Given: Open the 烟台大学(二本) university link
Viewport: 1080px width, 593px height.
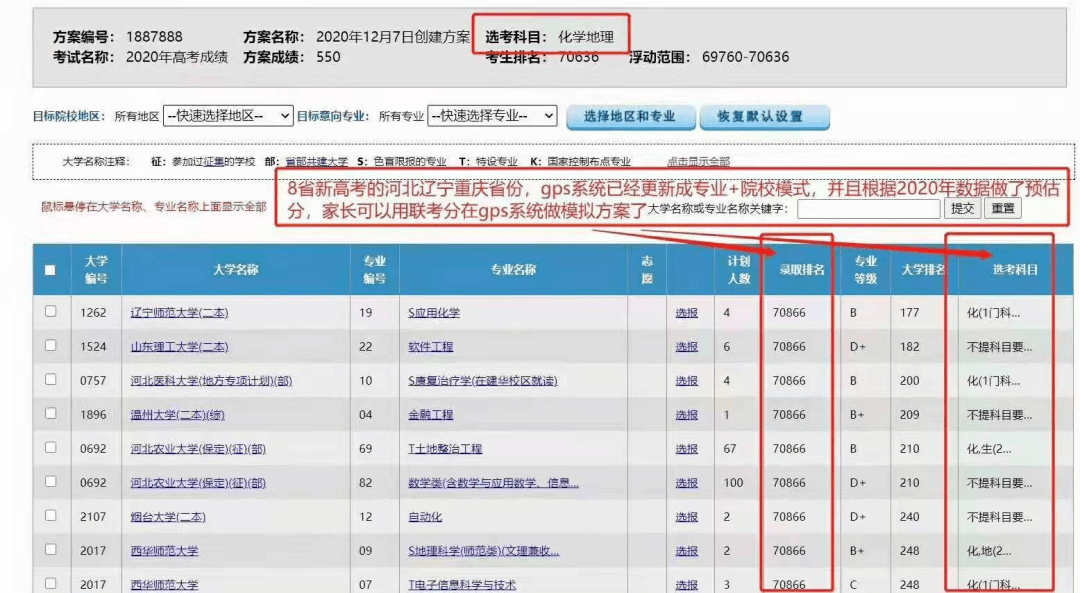Looking at the screenshot, I should click(x=168, y=517).
